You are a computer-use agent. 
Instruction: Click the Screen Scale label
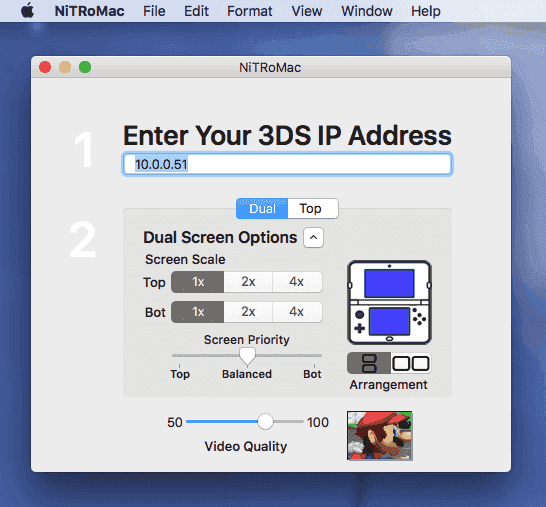pyautogui.click(x=185, y=259)
